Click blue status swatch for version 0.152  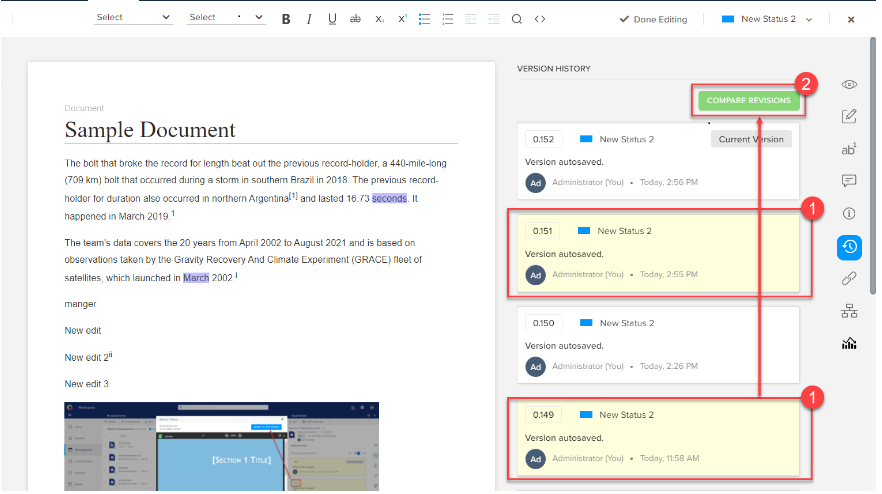coord(586,139)
